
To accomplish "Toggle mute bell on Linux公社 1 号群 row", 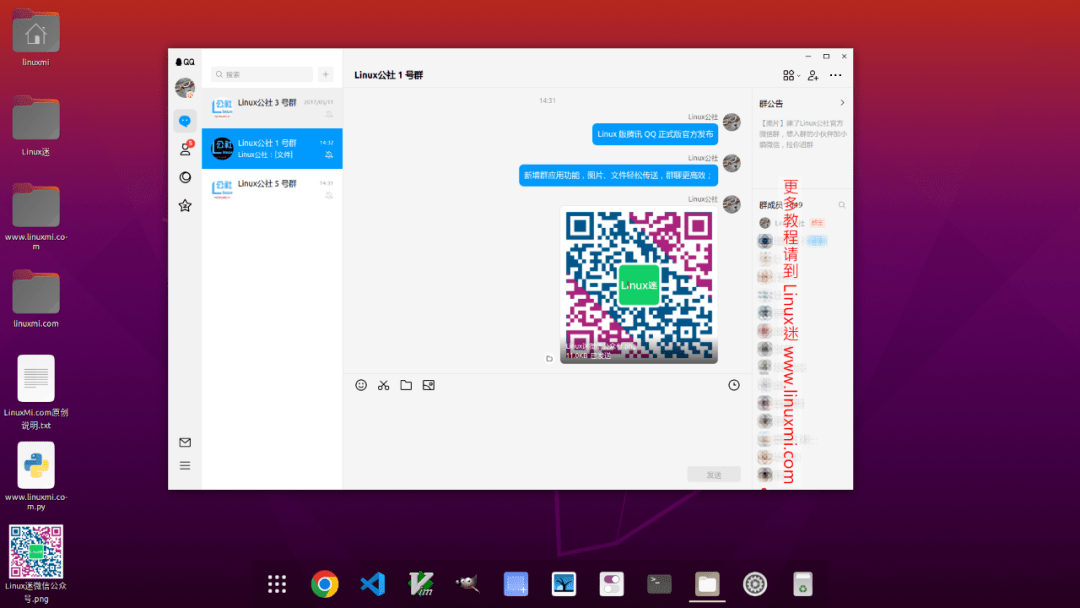I will [329, 155].
